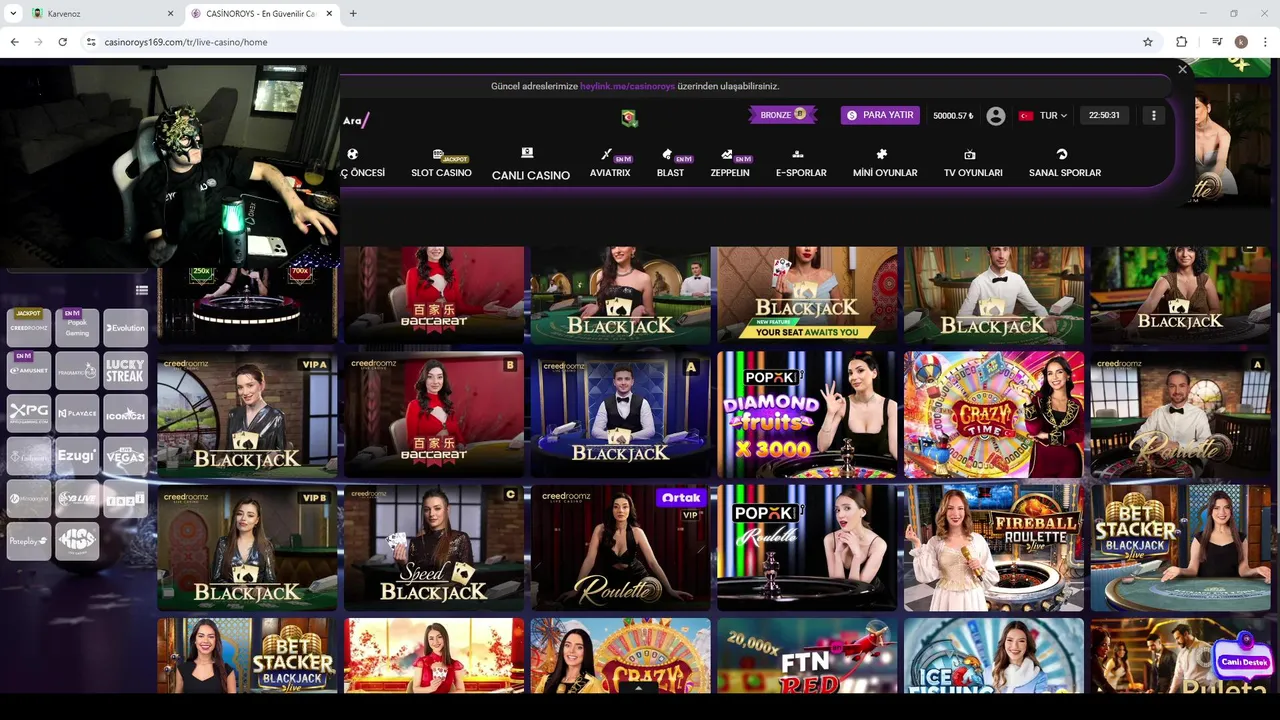Viewport: 1280px width, 720px height.
Task: Open the Ice Fishing game
Action: point(994,655)
